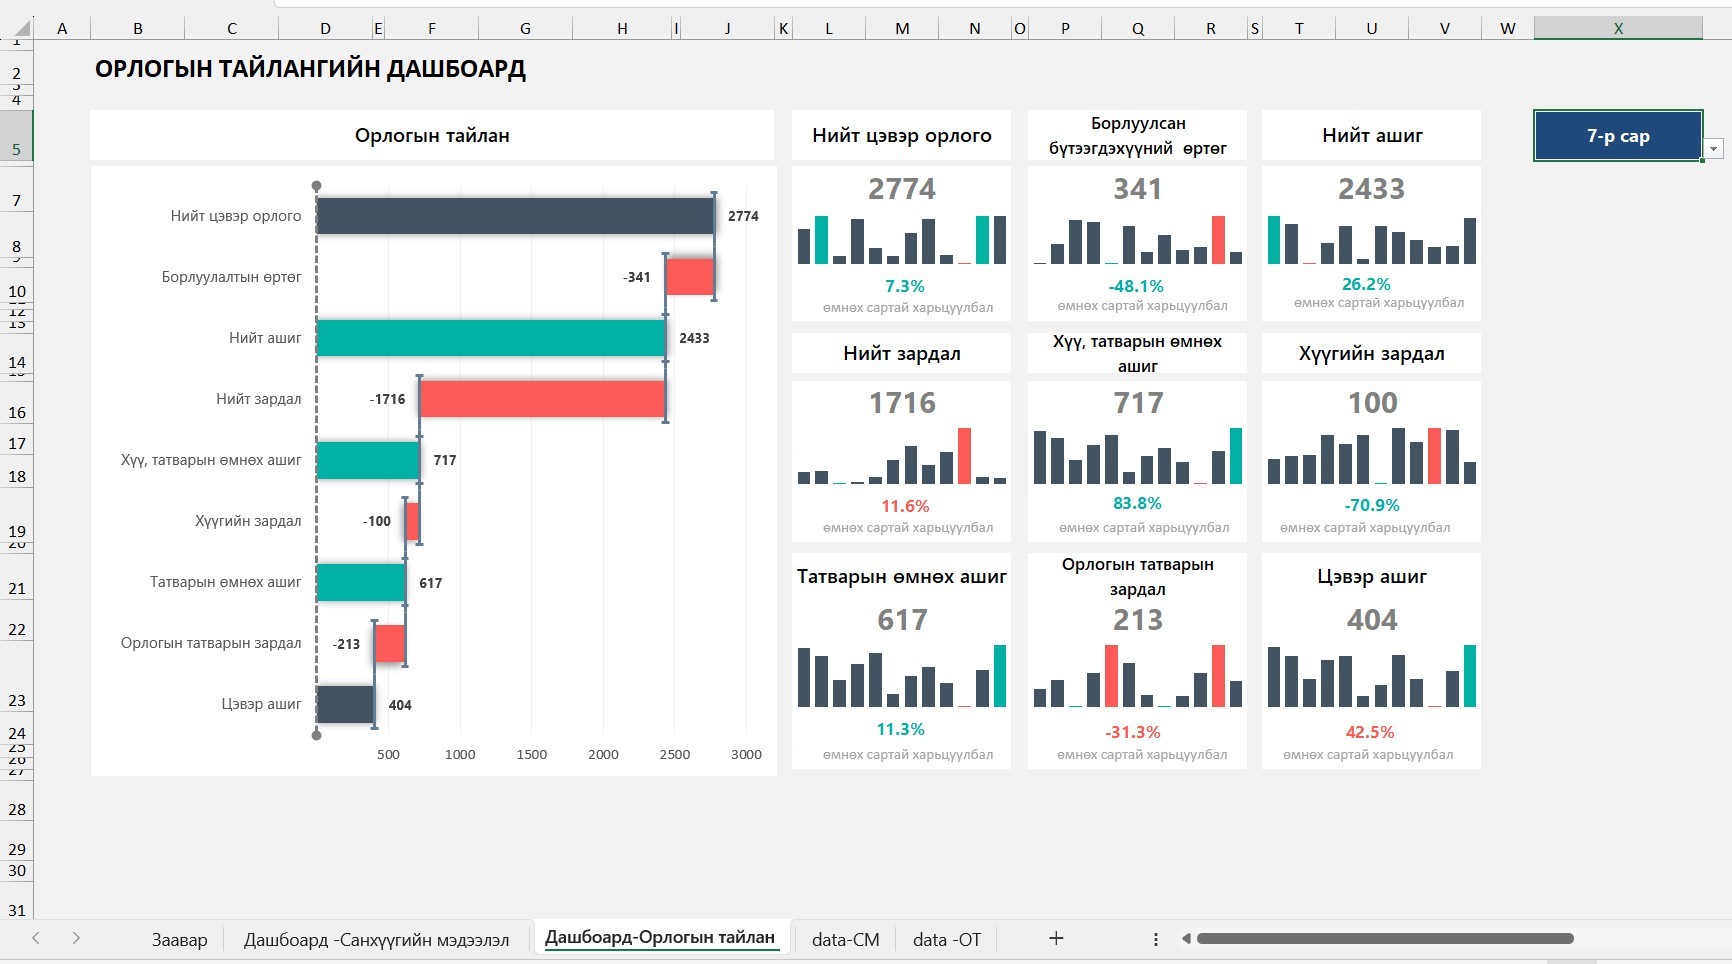Viewport: 1732px width, 964px height.
Task: Open the Дашбоард -Санхүүгийн мэдээлэл sheet tab
Action: pyautogui.click(x=377, y=939)
